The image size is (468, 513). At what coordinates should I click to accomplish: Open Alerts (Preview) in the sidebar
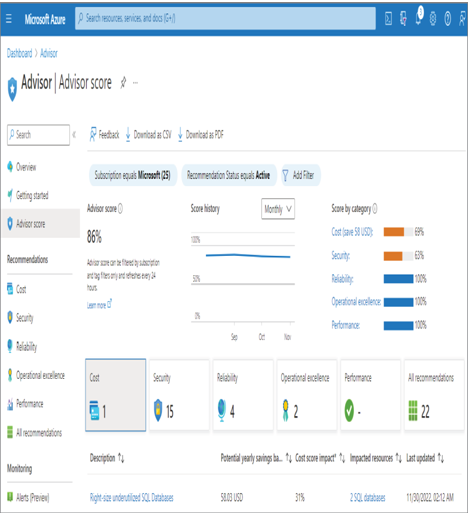point(28,497)
